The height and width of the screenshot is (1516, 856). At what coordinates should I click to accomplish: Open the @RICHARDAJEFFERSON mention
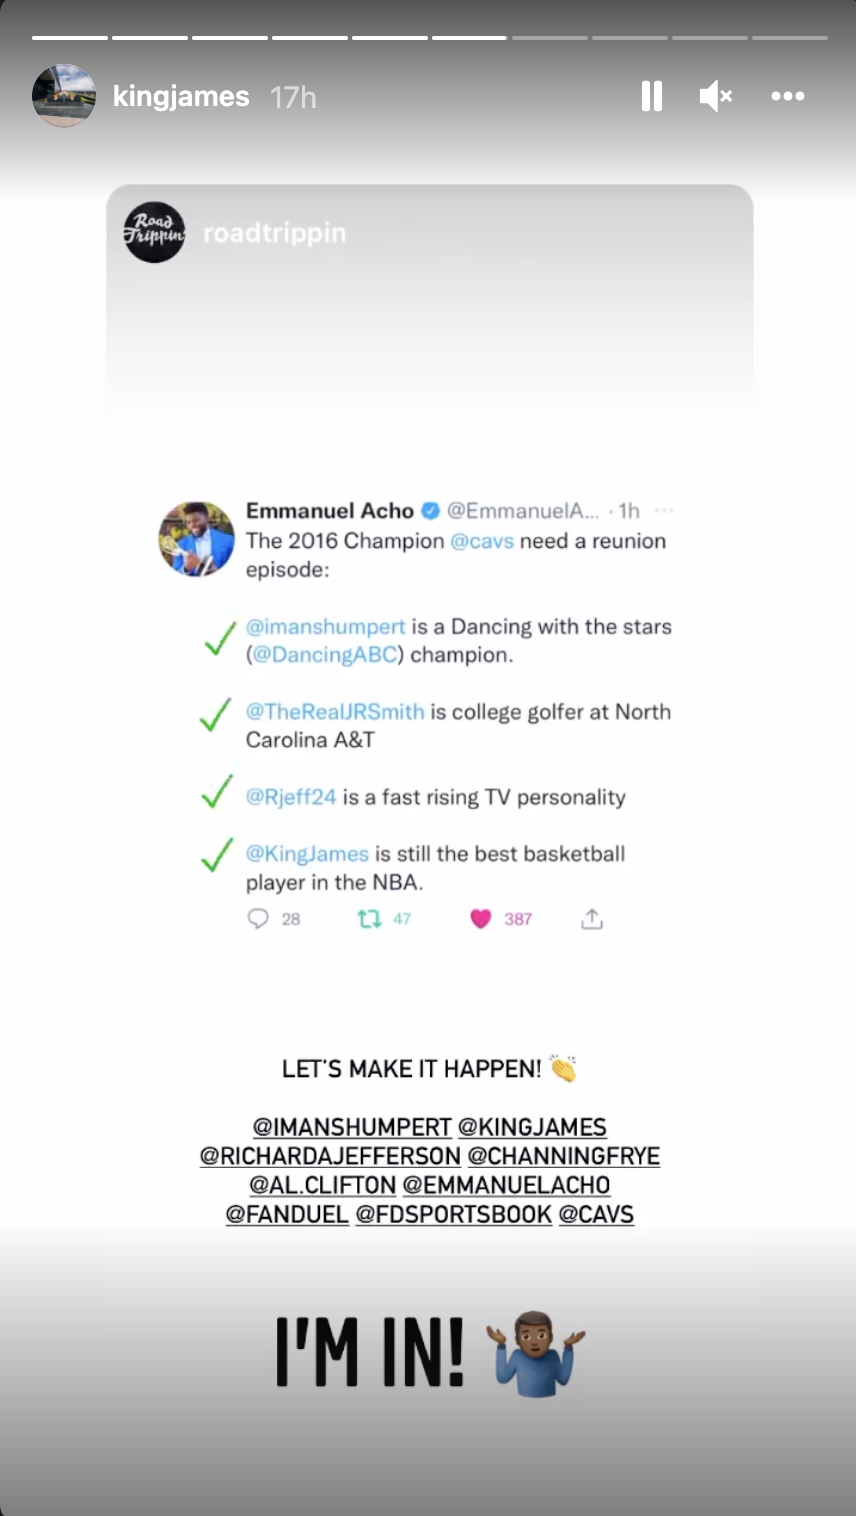(x=330, y=1156)
